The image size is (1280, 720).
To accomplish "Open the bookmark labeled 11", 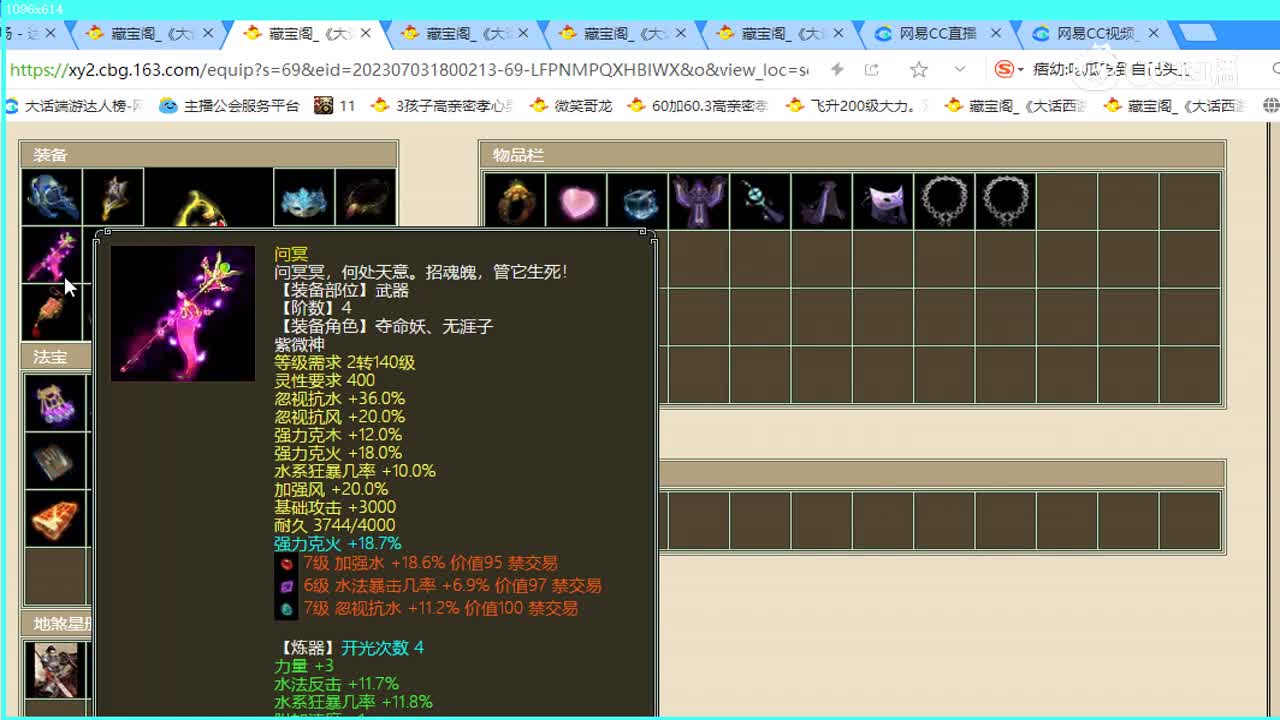I will coord(335,105).
